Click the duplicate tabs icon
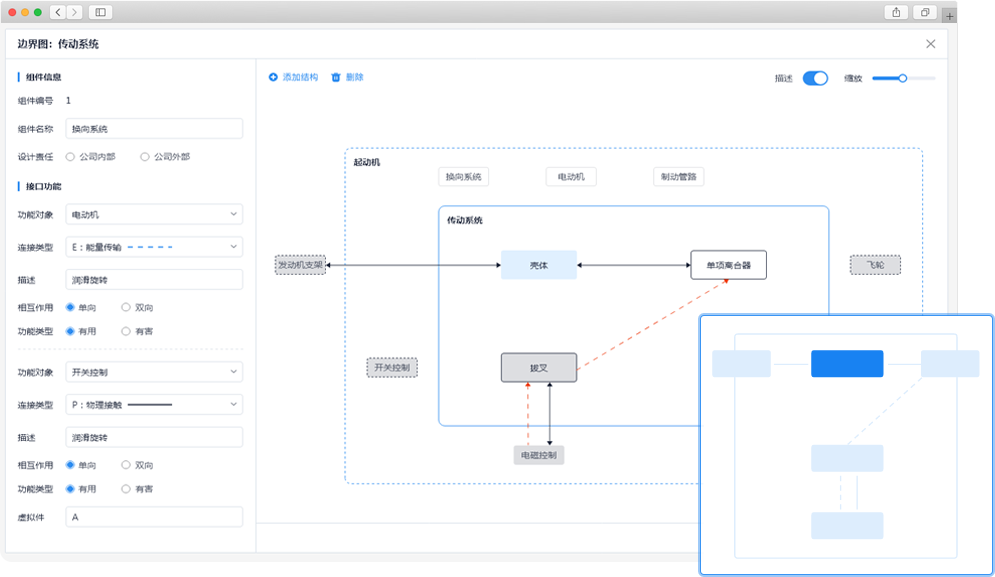The height and width of the screenshot is (577, 995). 925,12
